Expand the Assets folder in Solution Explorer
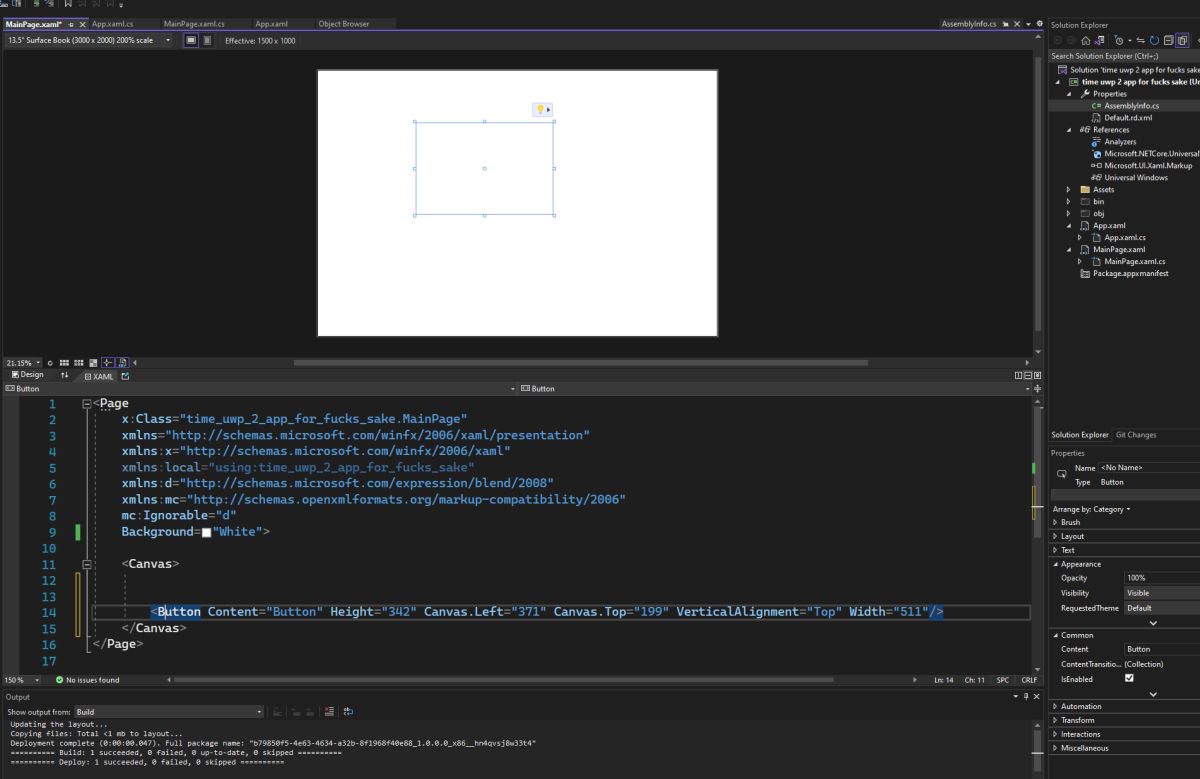Viewport: 1200px width, 779px height. click(1068, 190)
